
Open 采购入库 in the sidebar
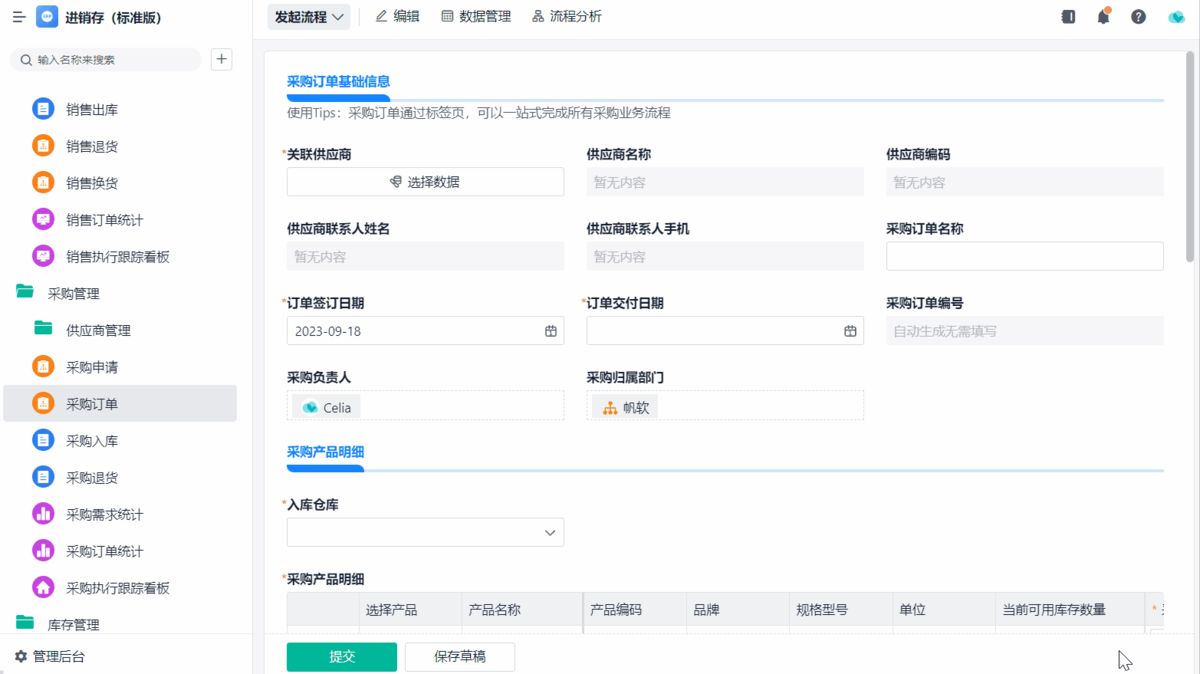pos(120,440)
